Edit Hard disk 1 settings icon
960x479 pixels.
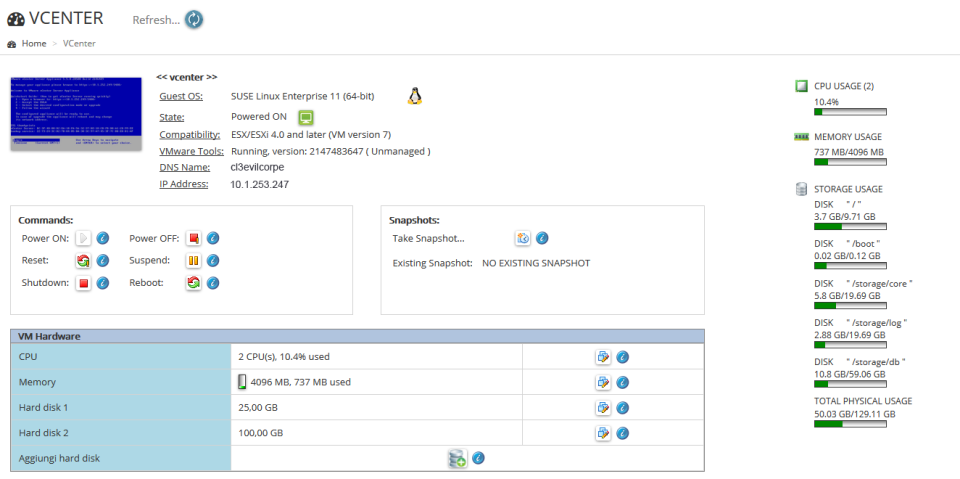pyautogui.click(x=603, y=407)
